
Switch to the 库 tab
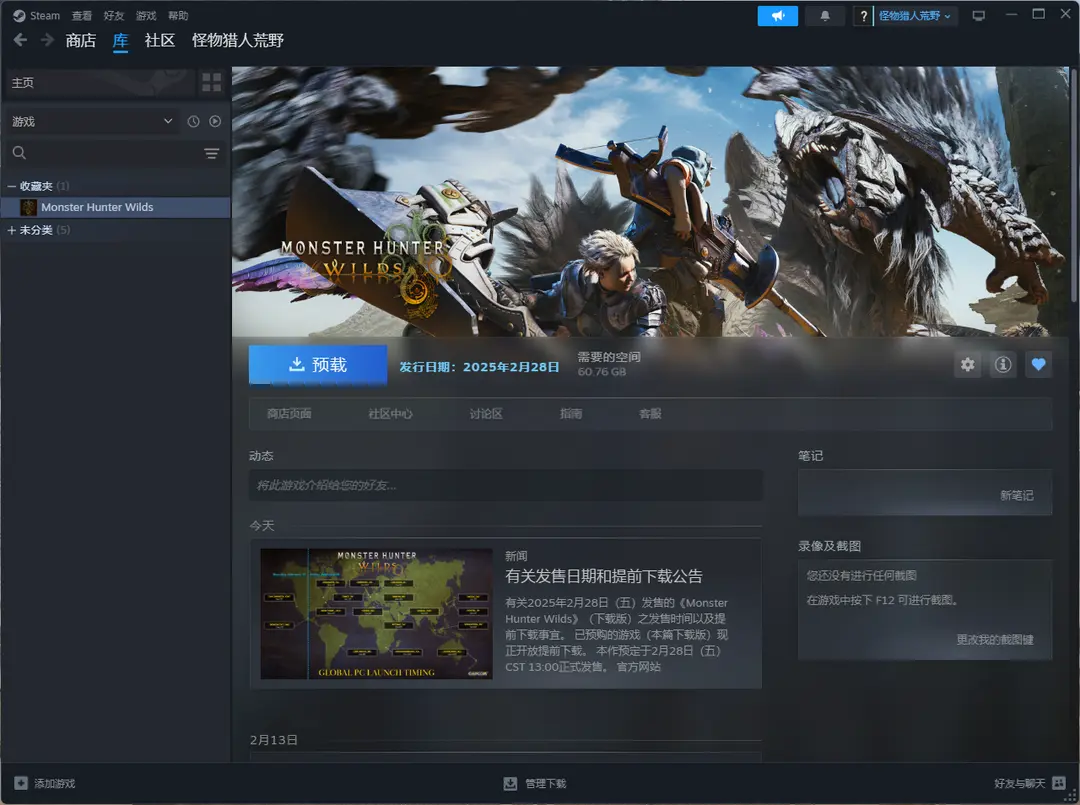pos(121,41)
